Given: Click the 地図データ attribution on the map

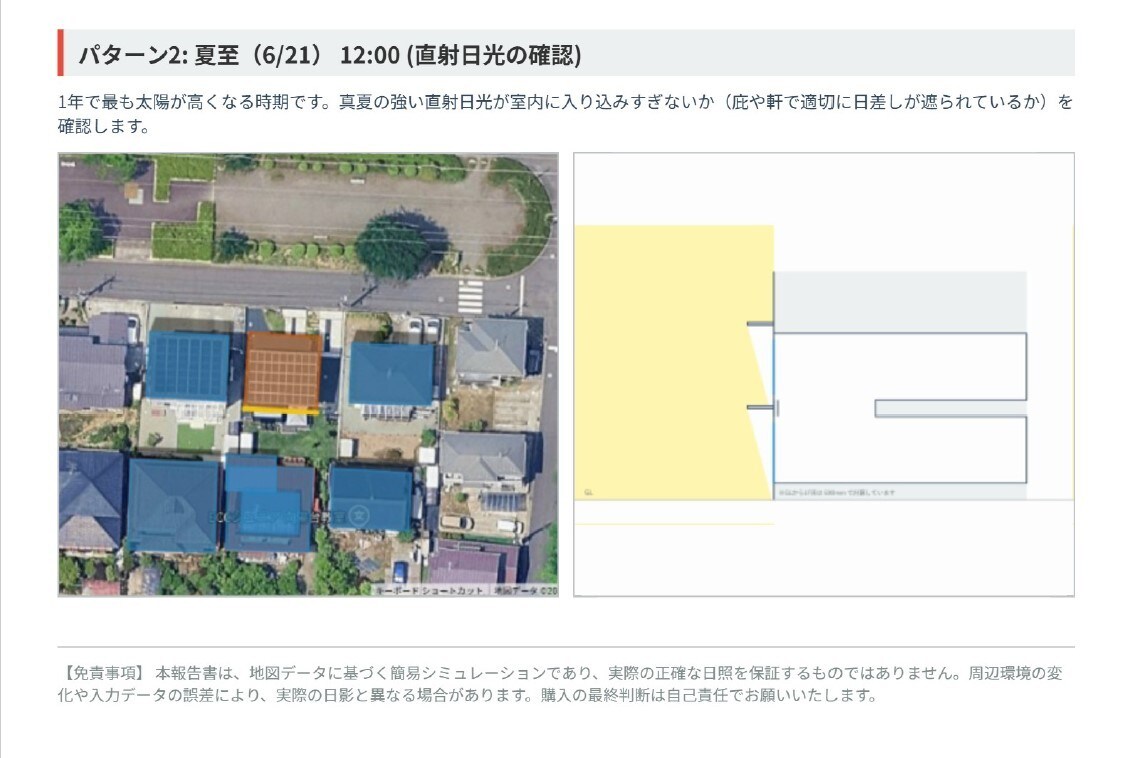Looking at the screenshot, I should 525,590.
